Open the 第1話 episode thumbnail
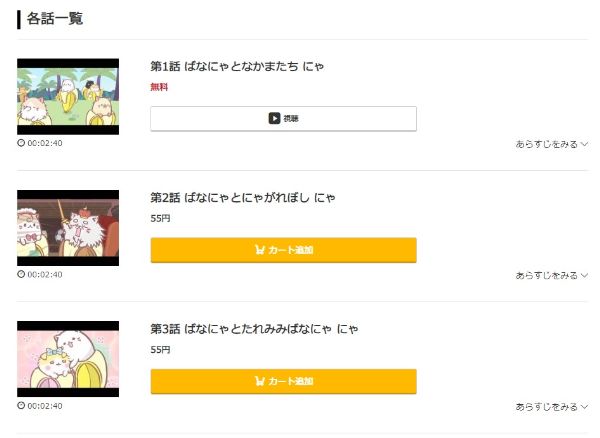This screenshot has width=600, height=438. 68,96
